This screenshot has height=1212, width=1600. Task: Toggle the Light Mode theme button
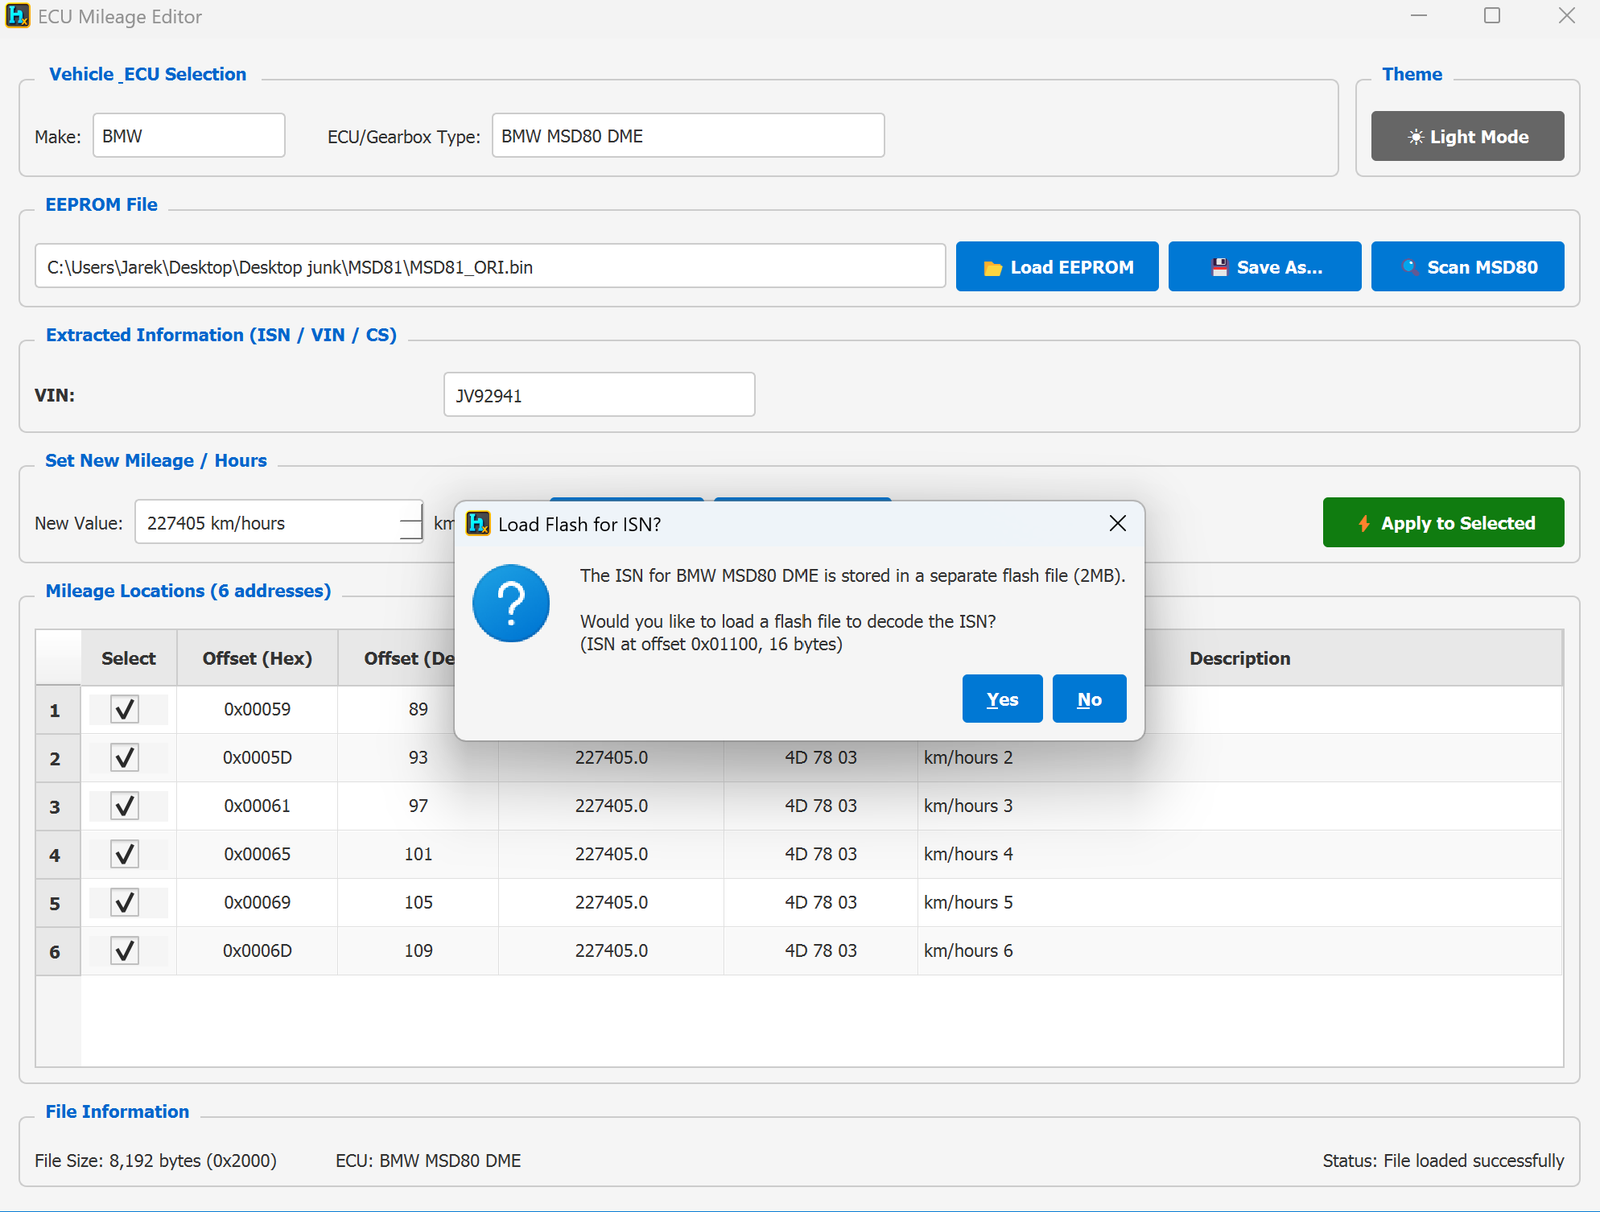point(1467,136)
